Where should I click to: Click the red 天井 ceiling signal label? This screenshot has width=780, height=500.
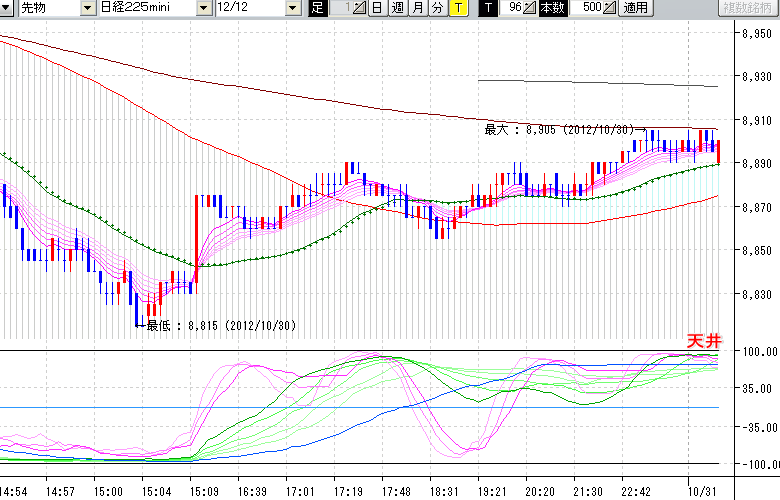[703, 341]
